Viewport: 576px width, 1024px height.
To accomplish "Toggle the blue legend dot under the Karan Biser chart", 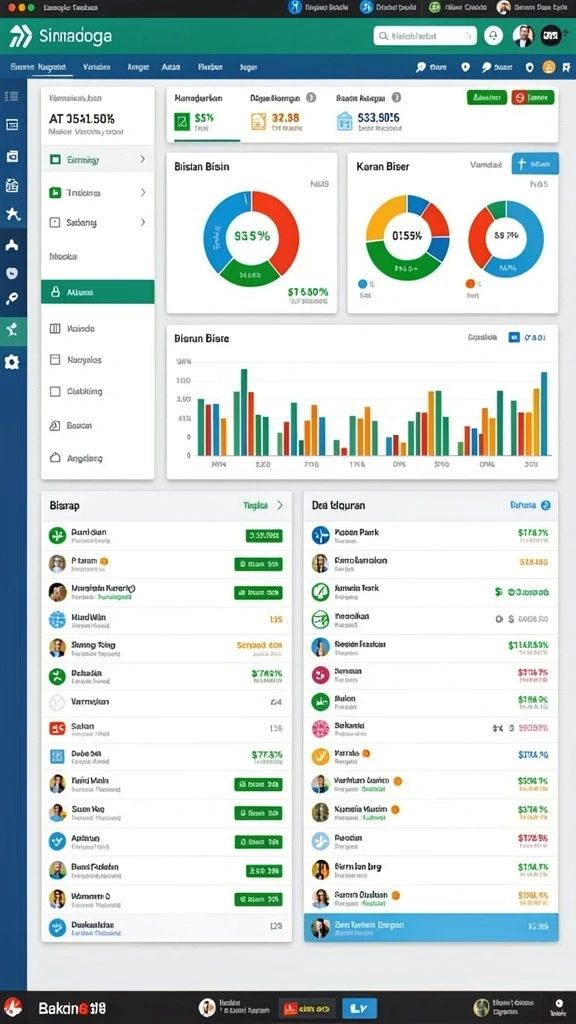I will coord(362,284).
